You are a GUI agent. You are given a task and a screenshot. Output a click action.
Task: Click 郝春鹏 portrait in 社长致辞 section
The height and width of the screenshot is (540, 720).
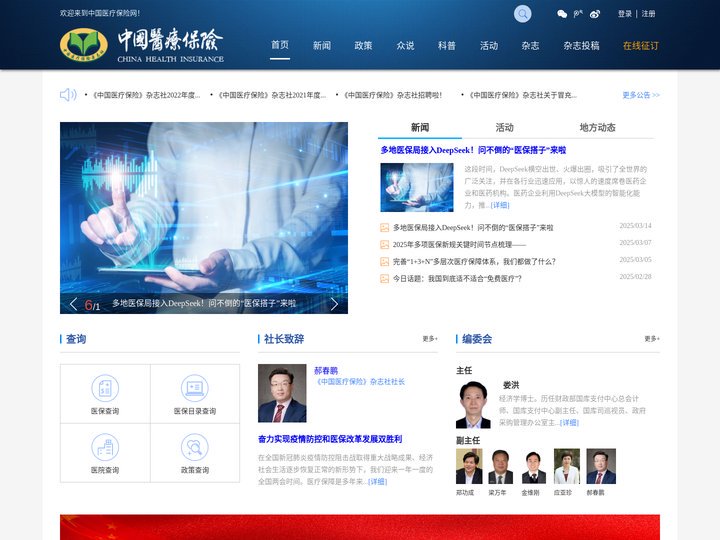(282, 393)
